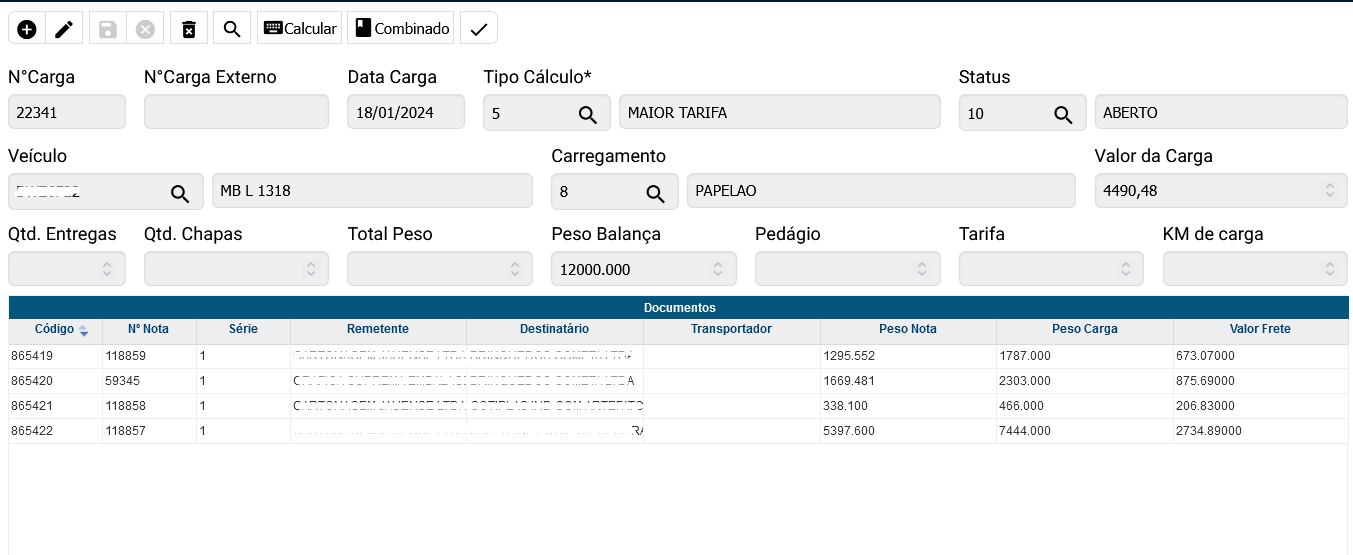Adjust the Valor da Carga spinner arrows

pyautogui.click(x=1329, y=190)
